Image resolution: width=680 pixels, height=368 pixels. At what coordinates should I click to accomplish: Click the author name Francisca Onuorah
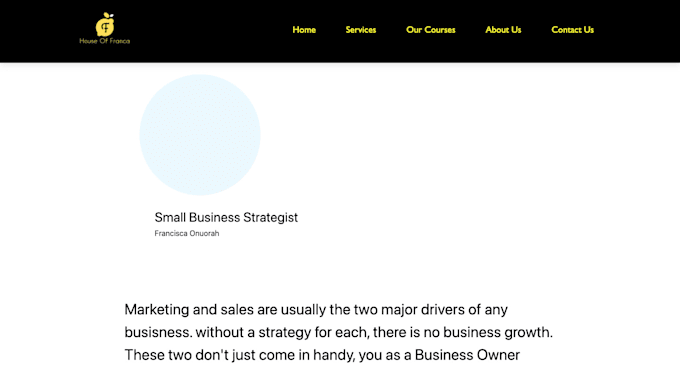[x=186, y=233]
